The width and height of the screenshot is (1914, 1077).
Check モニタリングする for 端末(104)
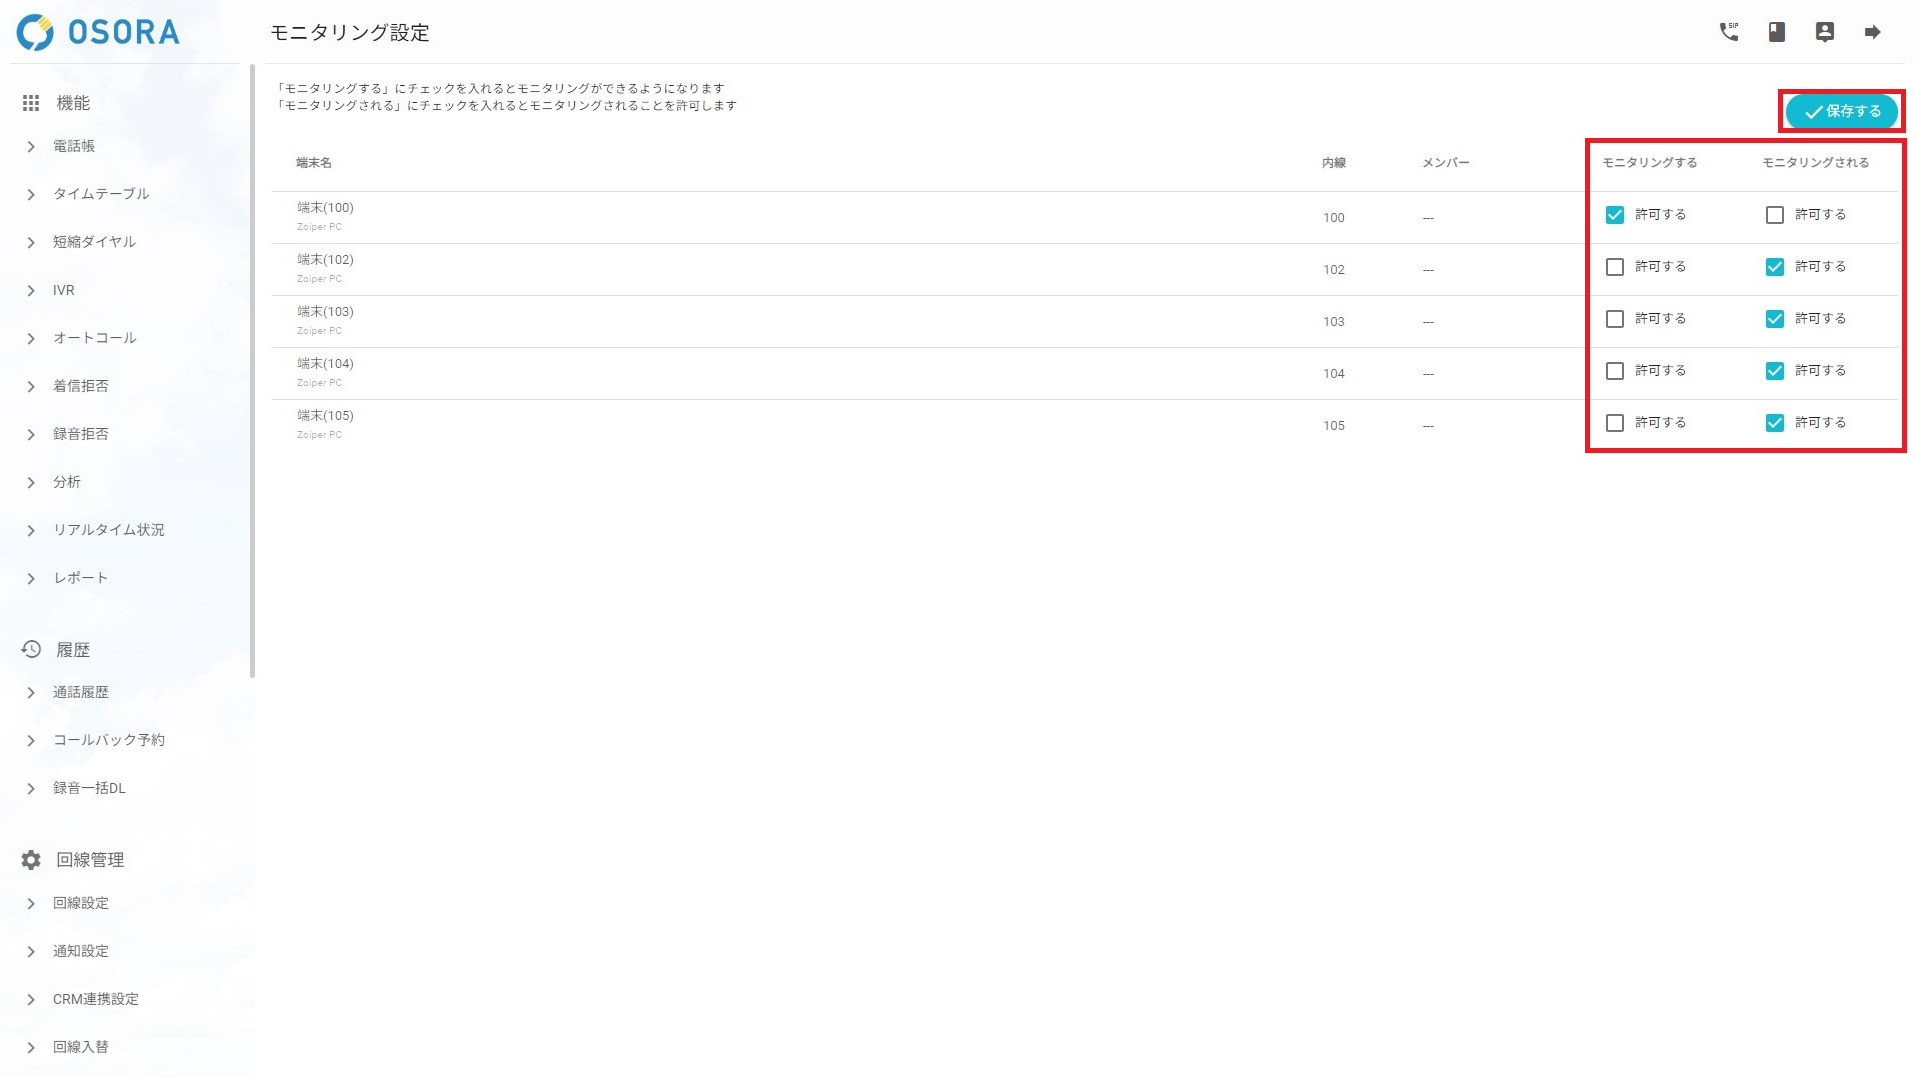pyautogui.click(x=1614, y=371)
